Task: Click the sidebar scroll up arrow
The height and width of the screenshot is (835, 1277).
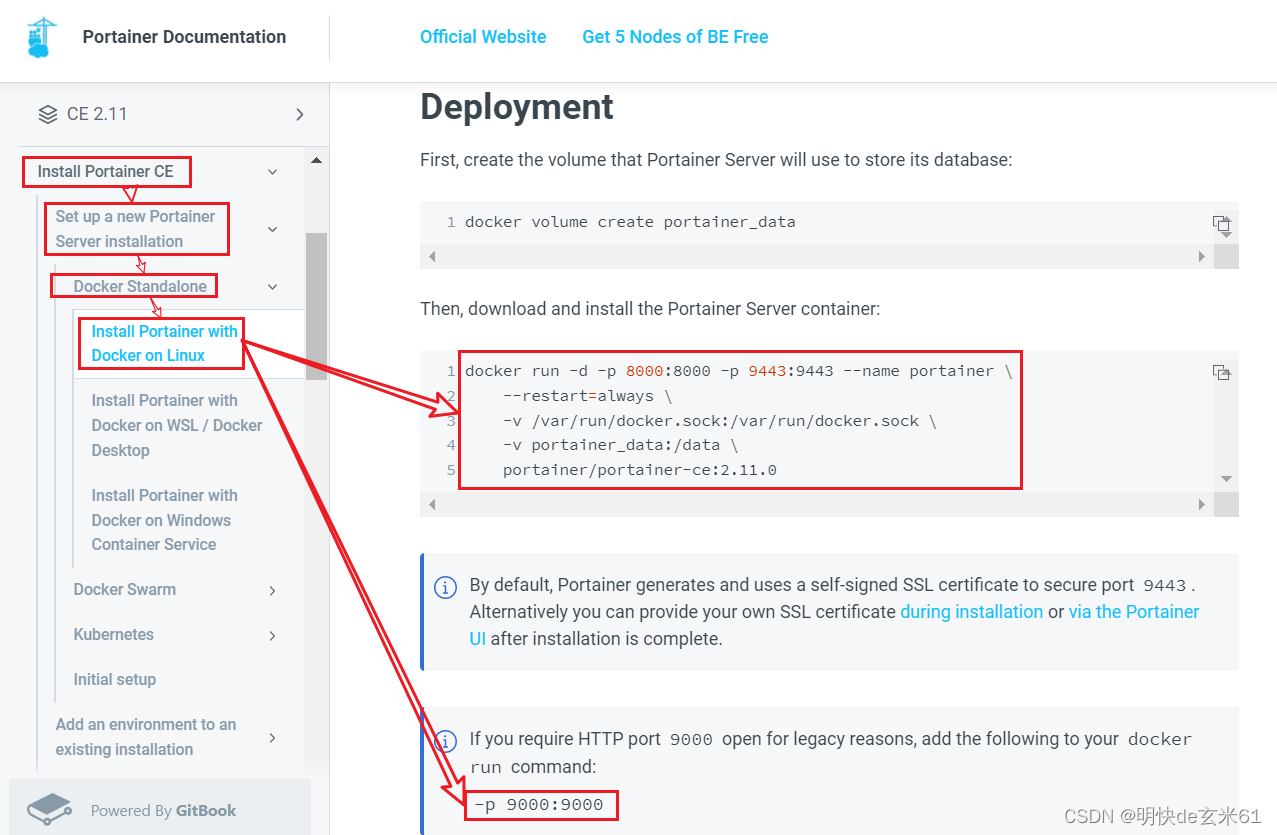Action: pos(316,160)
